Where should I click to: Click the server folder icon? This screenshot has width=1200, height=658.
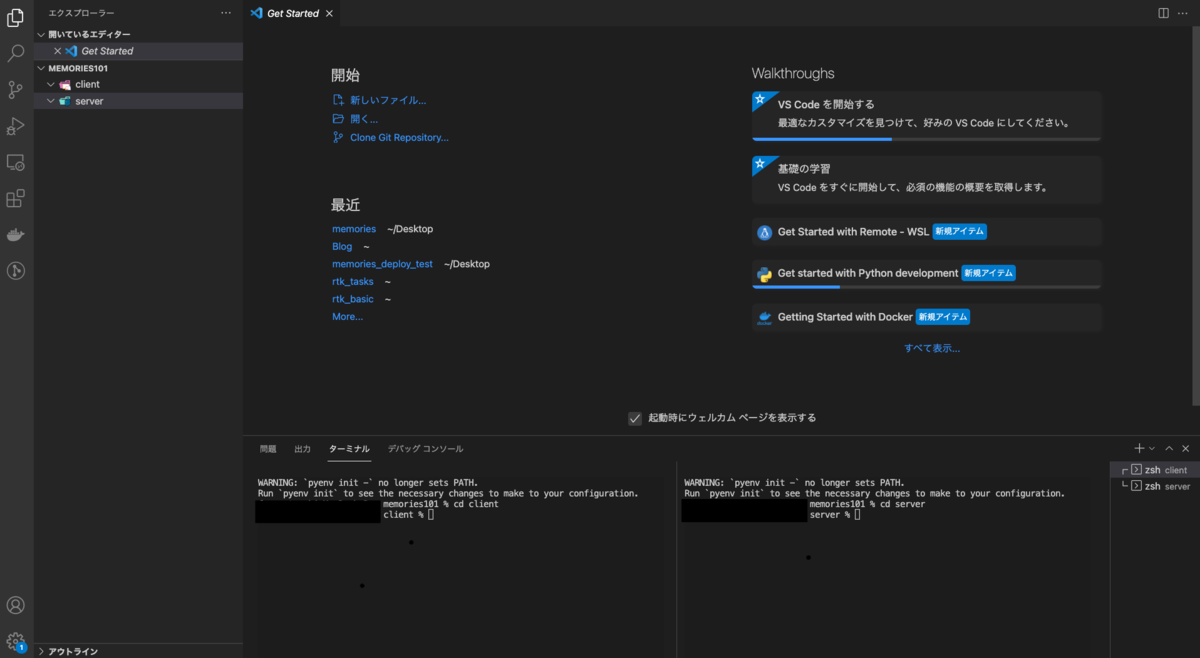66,101
